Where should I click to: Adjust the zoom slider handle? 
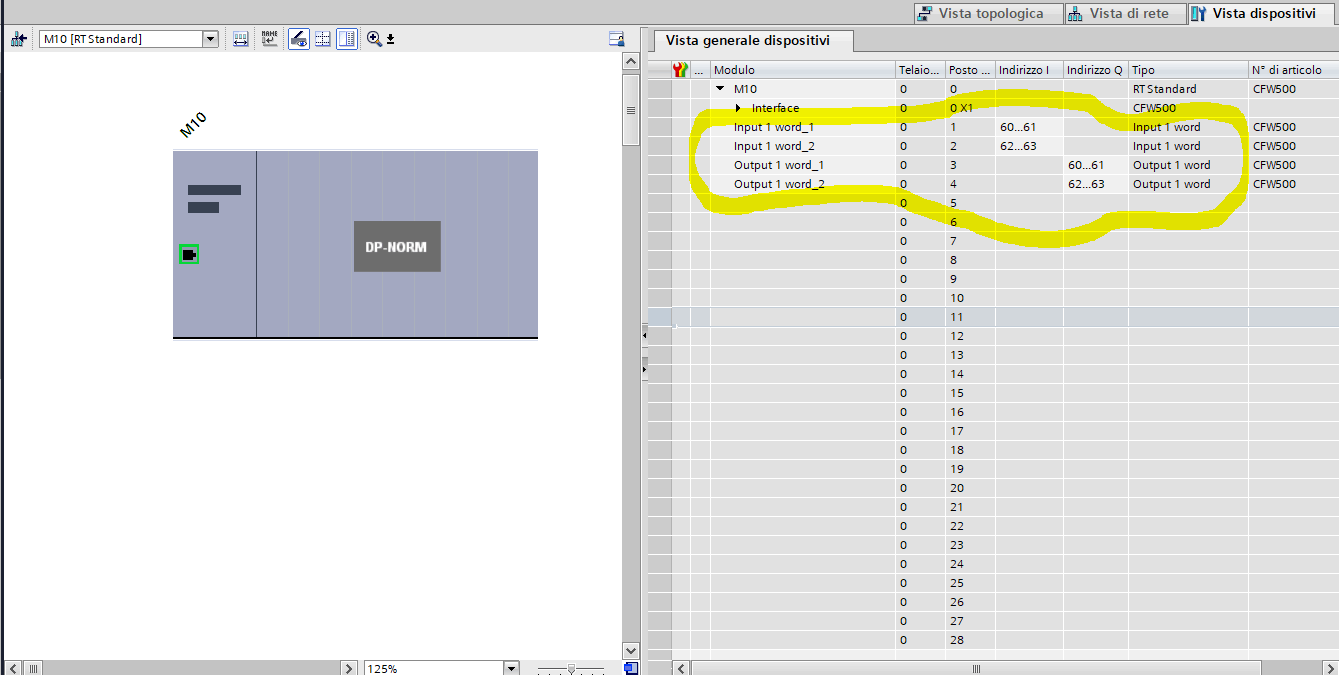(x=571, y=668)
